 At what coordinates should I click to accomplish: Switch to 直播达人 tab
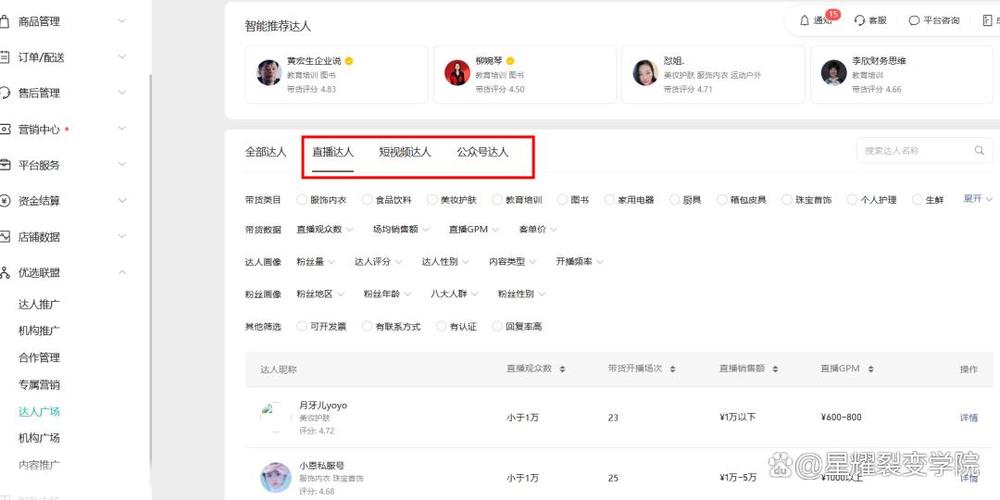coord(332,152)
